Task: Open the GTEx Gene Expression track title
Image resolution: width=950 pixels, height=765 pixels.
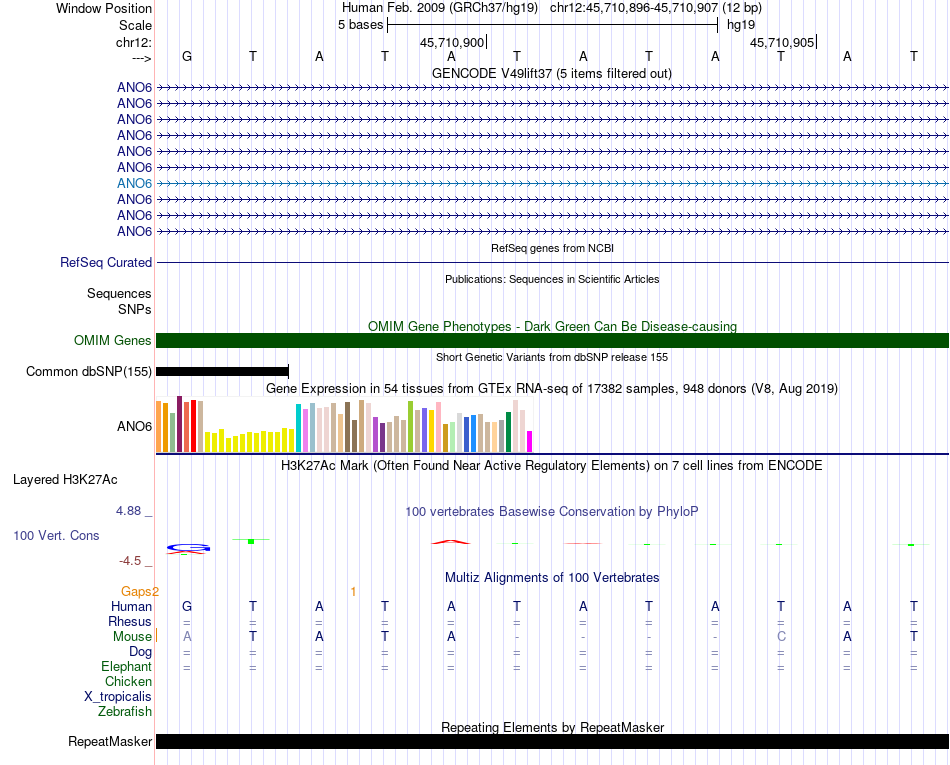Action: point(552,389)
